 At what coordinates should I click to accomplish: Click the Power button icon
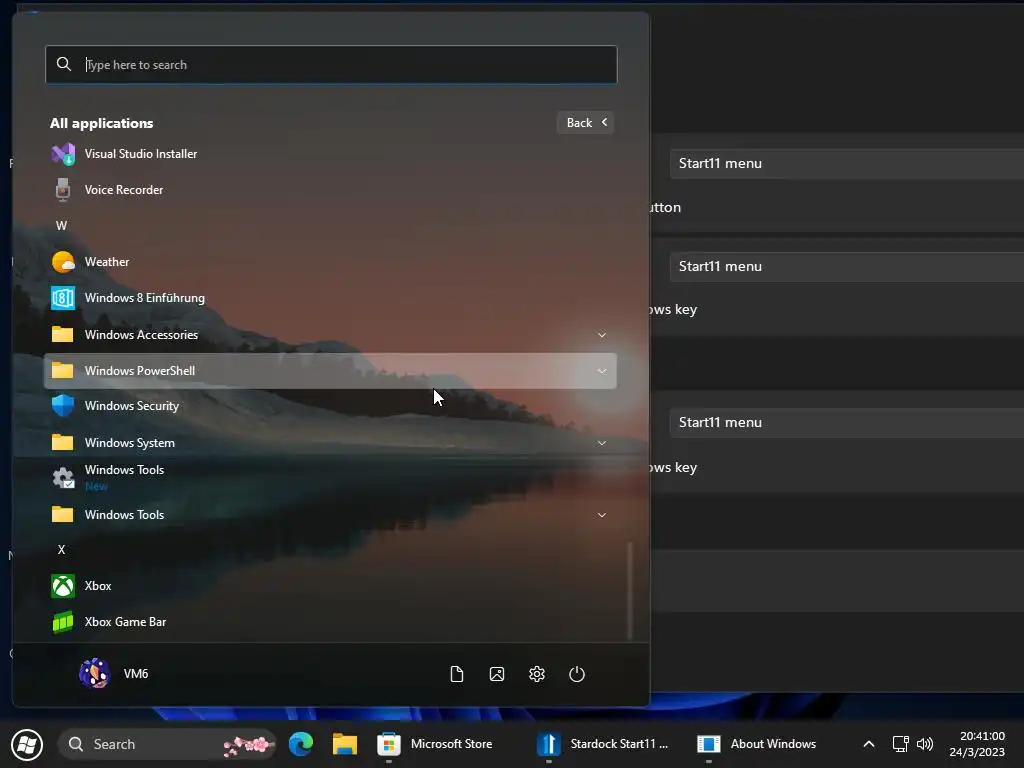(x=577, y=674)
